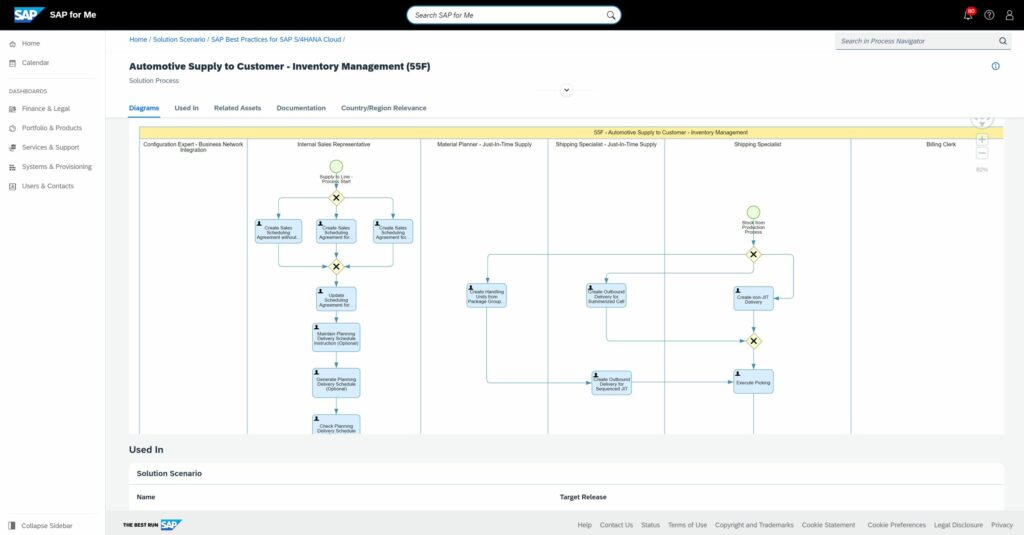Click gateway above Update Scheduling Agreement task
Viewport: 1024px width, 535px height.
tap(336, 267)
